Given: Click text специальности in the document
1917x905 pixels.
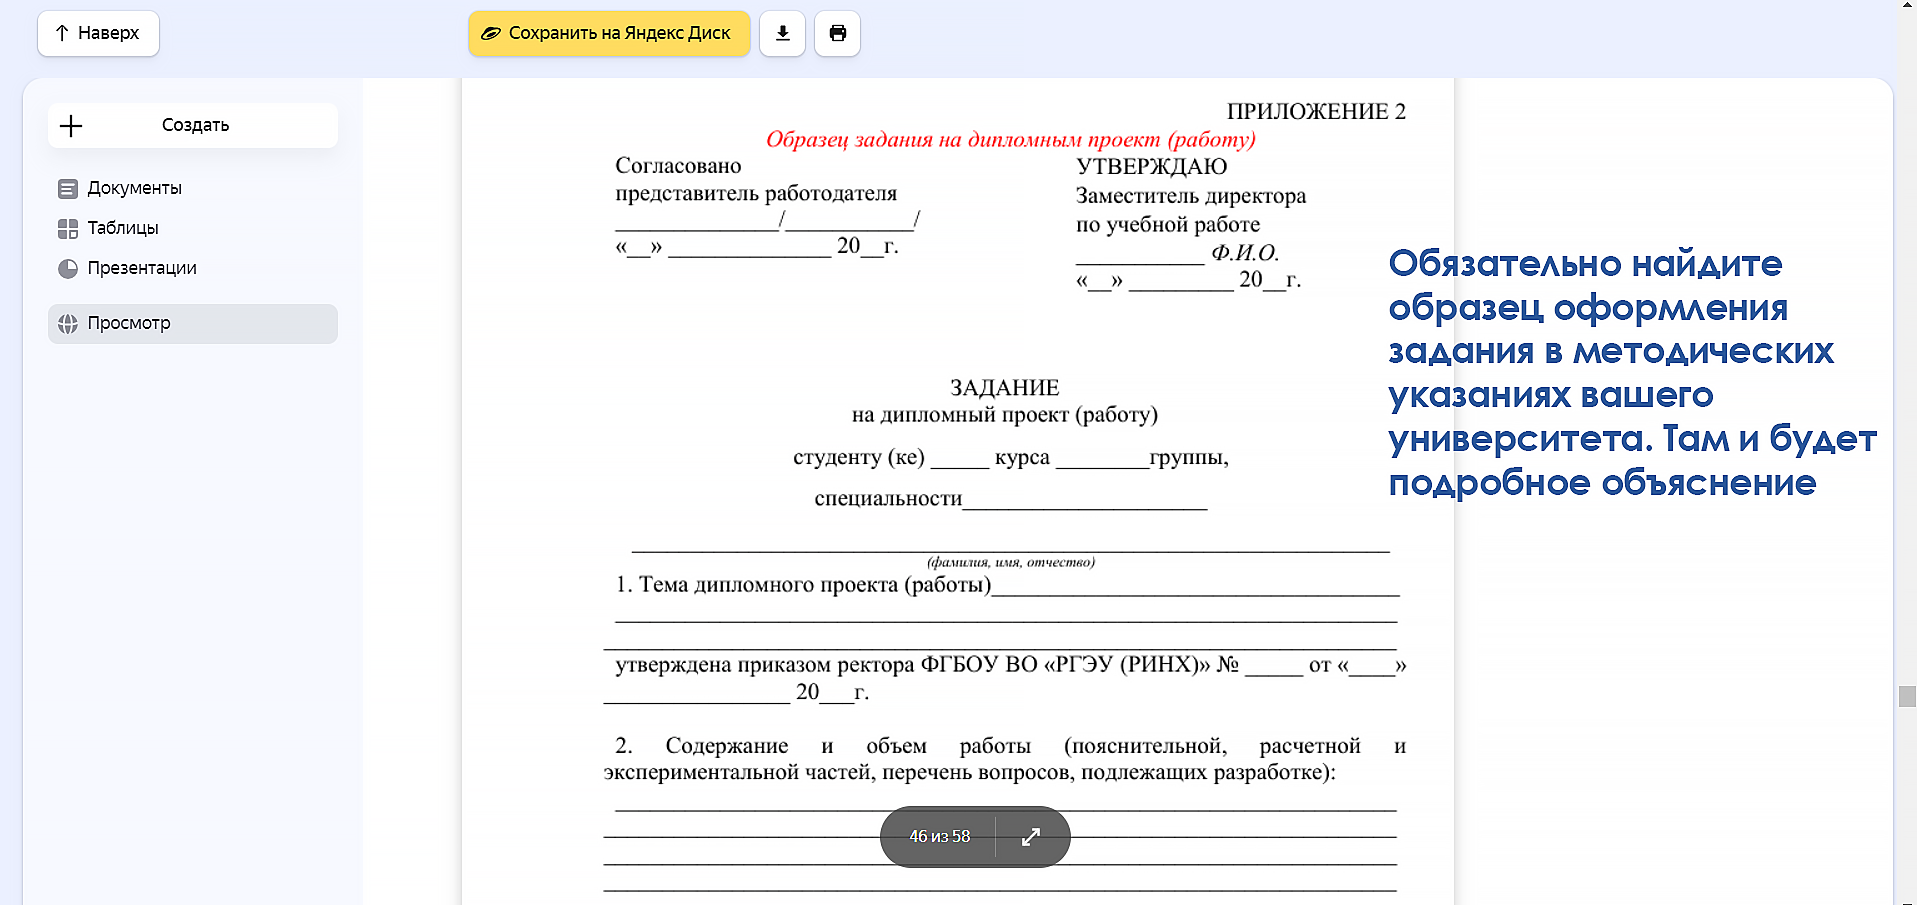Looking at the screenshot, I should [888, 498].
